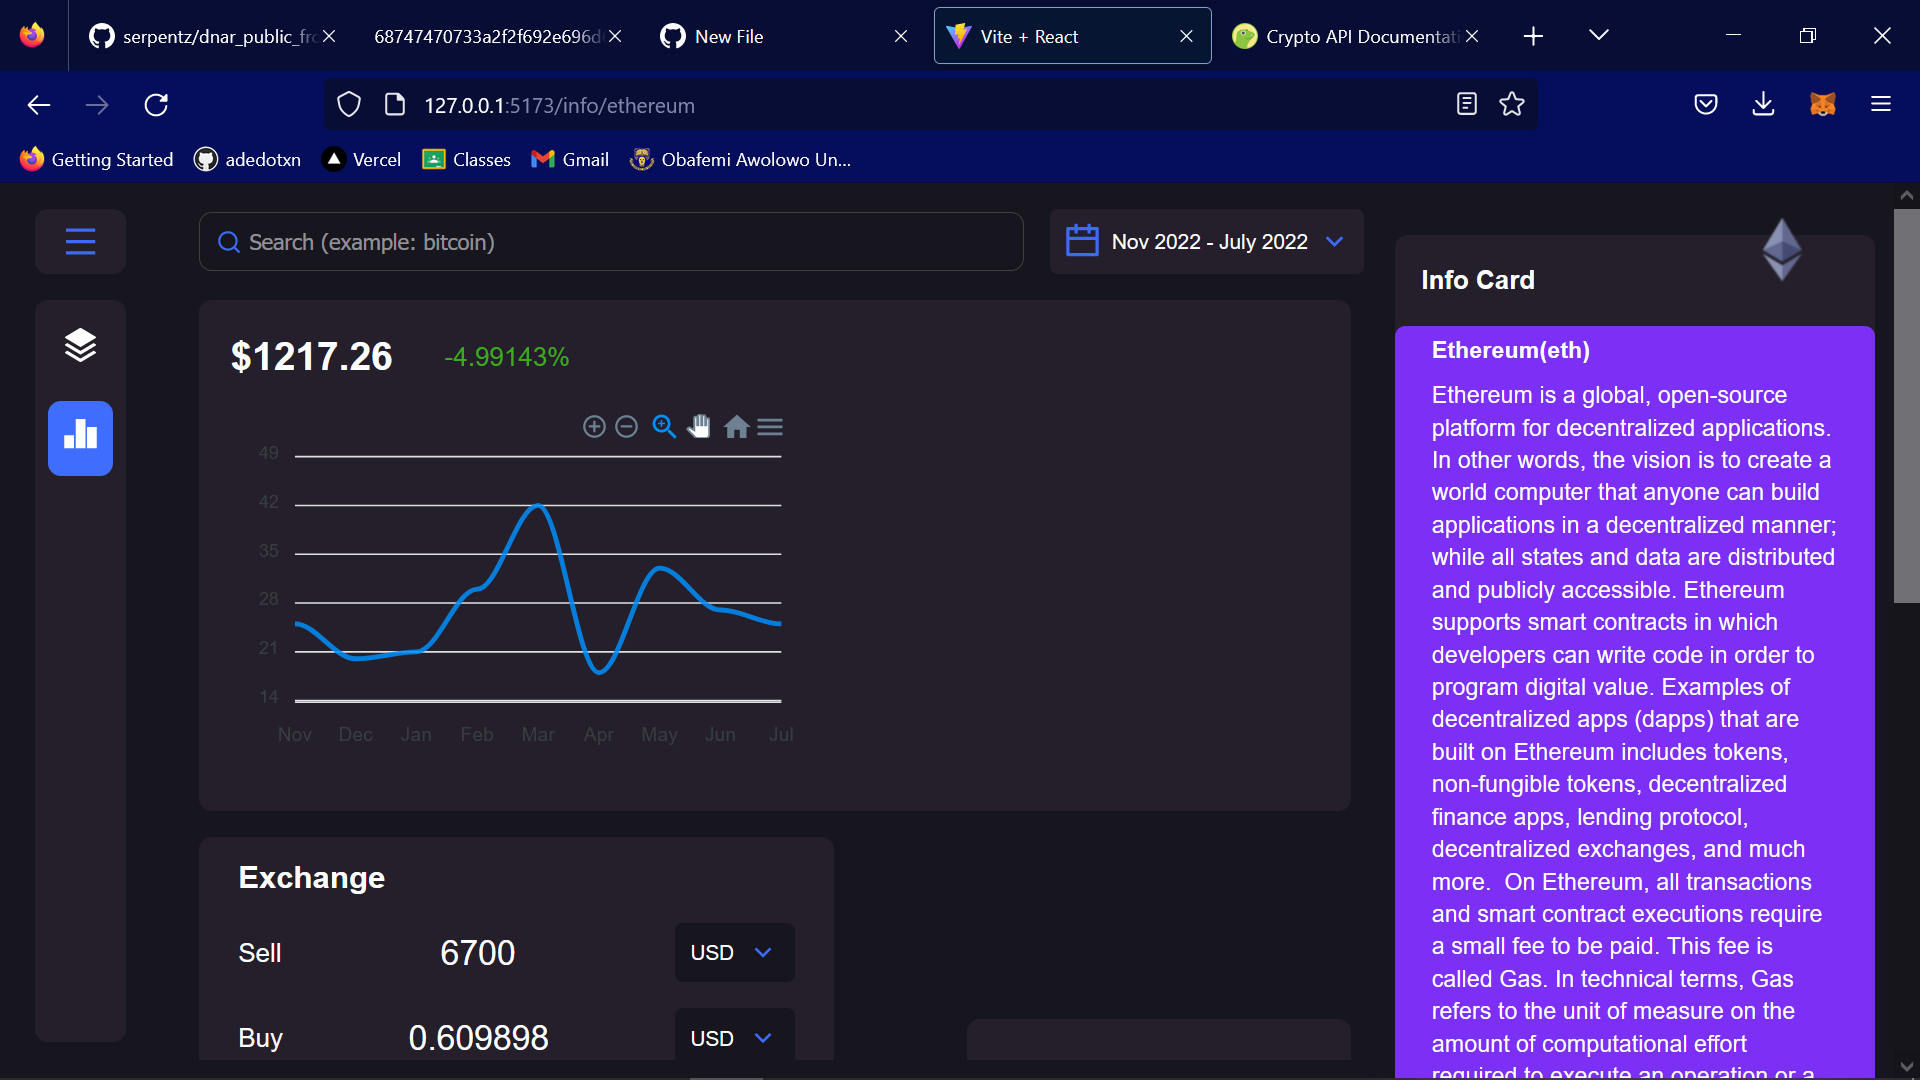Open the chart hamburger export menu
Screen dimensions: 1920x1080
tap(770, 427)
